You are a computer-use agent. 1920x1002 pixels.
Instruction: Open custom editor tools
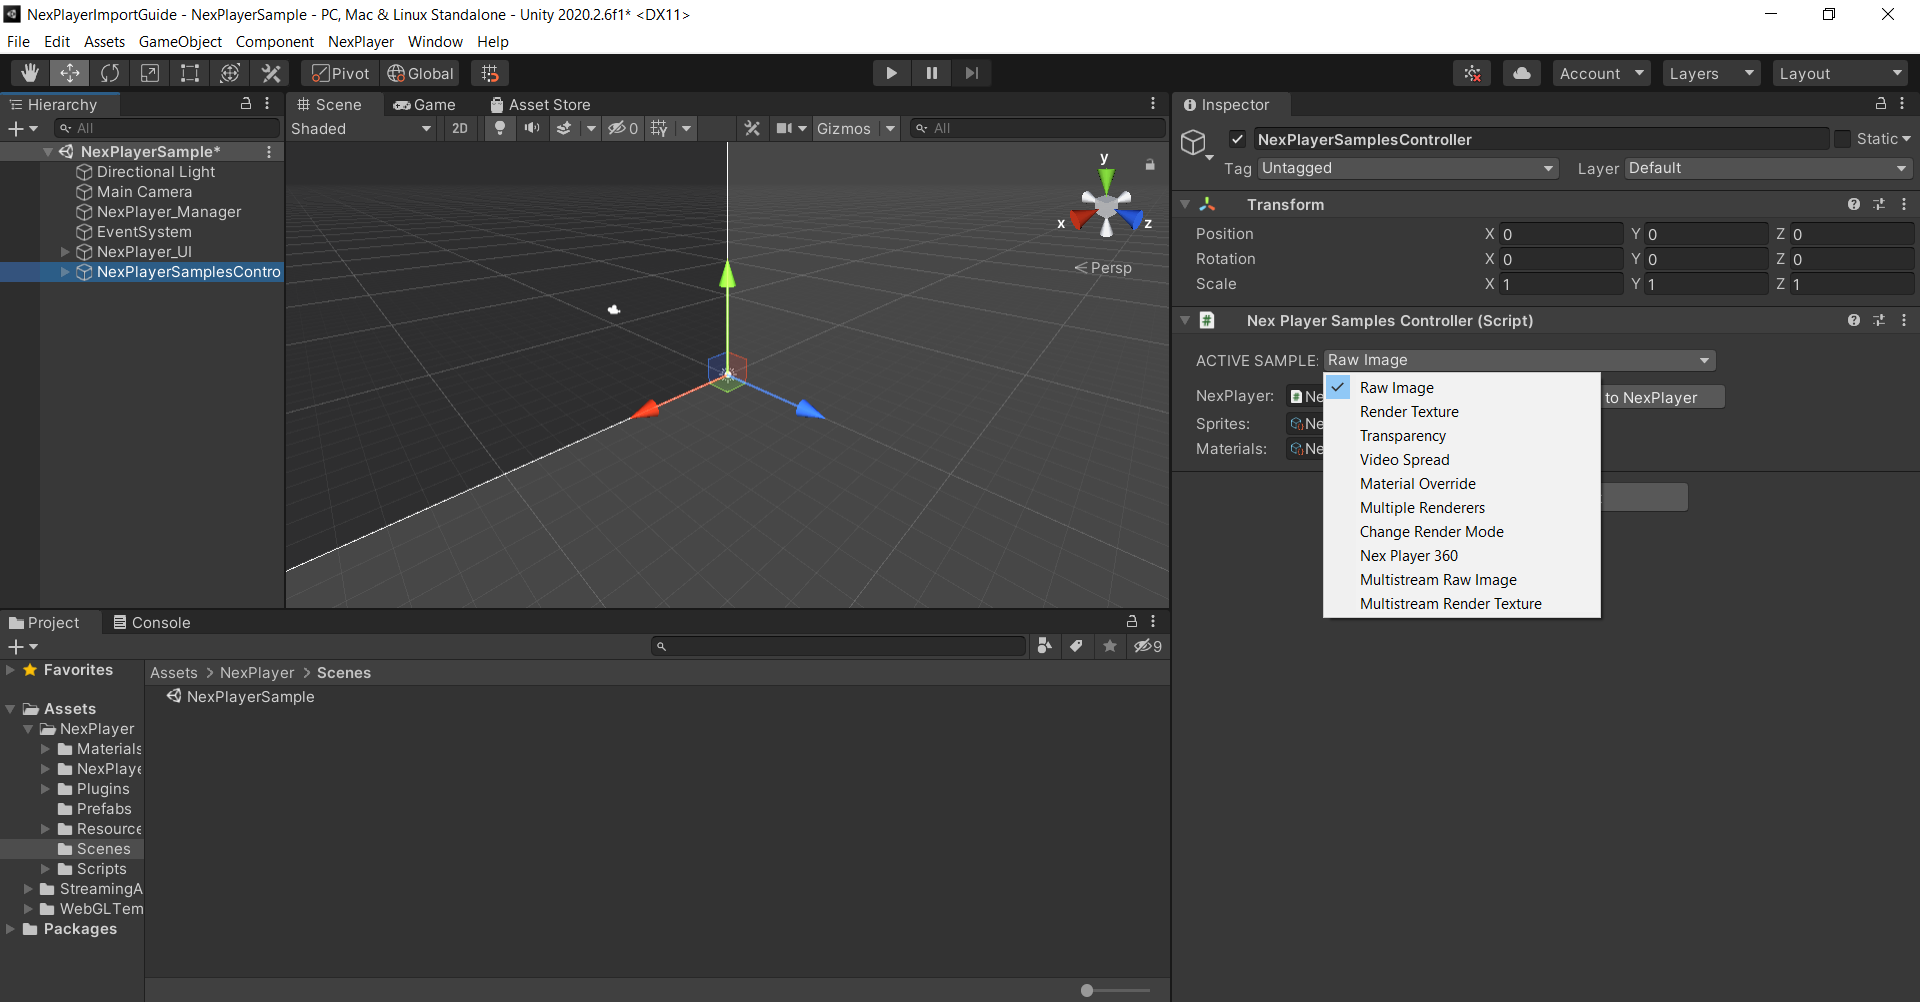(271, 73)
